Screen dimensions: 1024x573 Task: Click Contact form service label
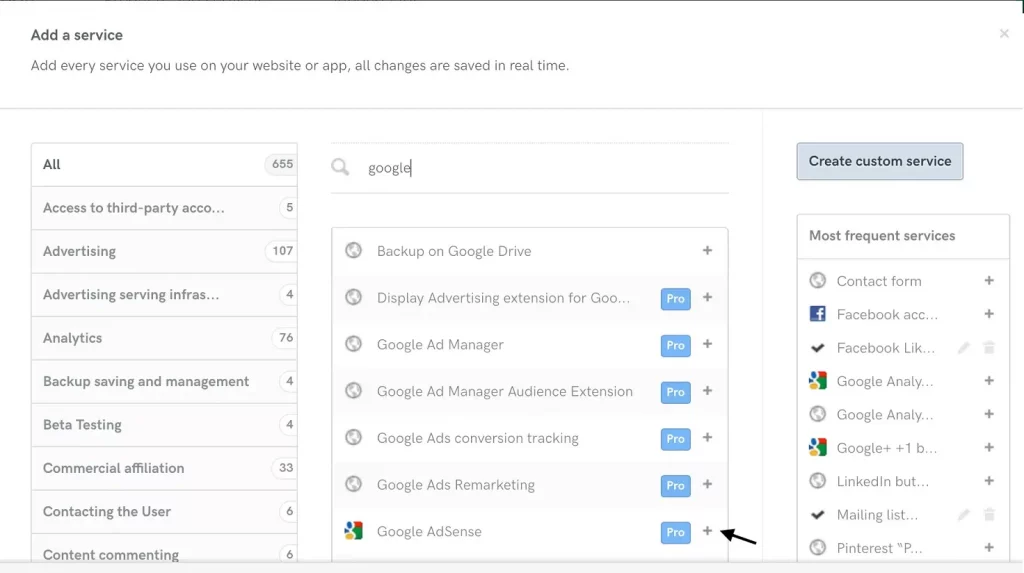click(x=879, y=281)
